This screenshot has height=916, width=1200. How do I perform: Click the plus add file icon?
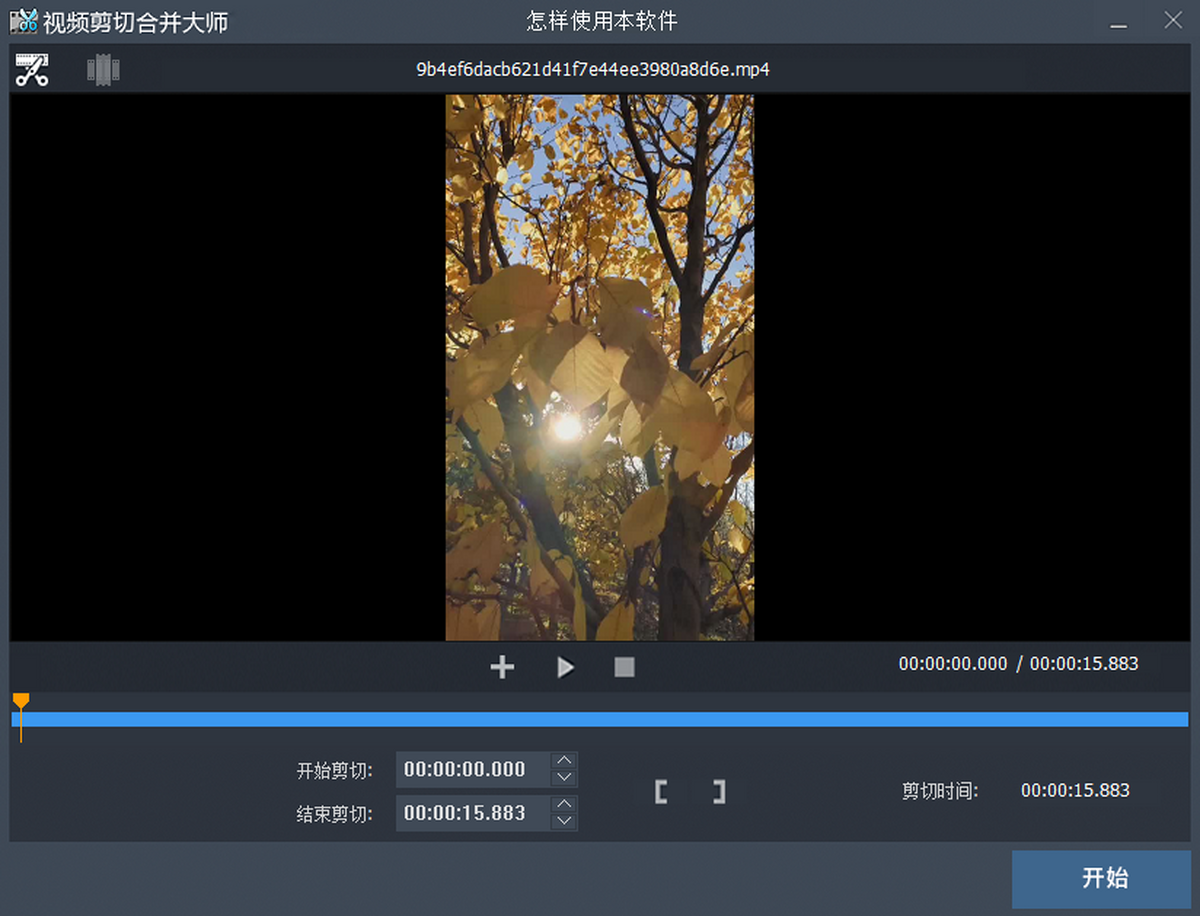pyautogui.click(x=502, y=667)
